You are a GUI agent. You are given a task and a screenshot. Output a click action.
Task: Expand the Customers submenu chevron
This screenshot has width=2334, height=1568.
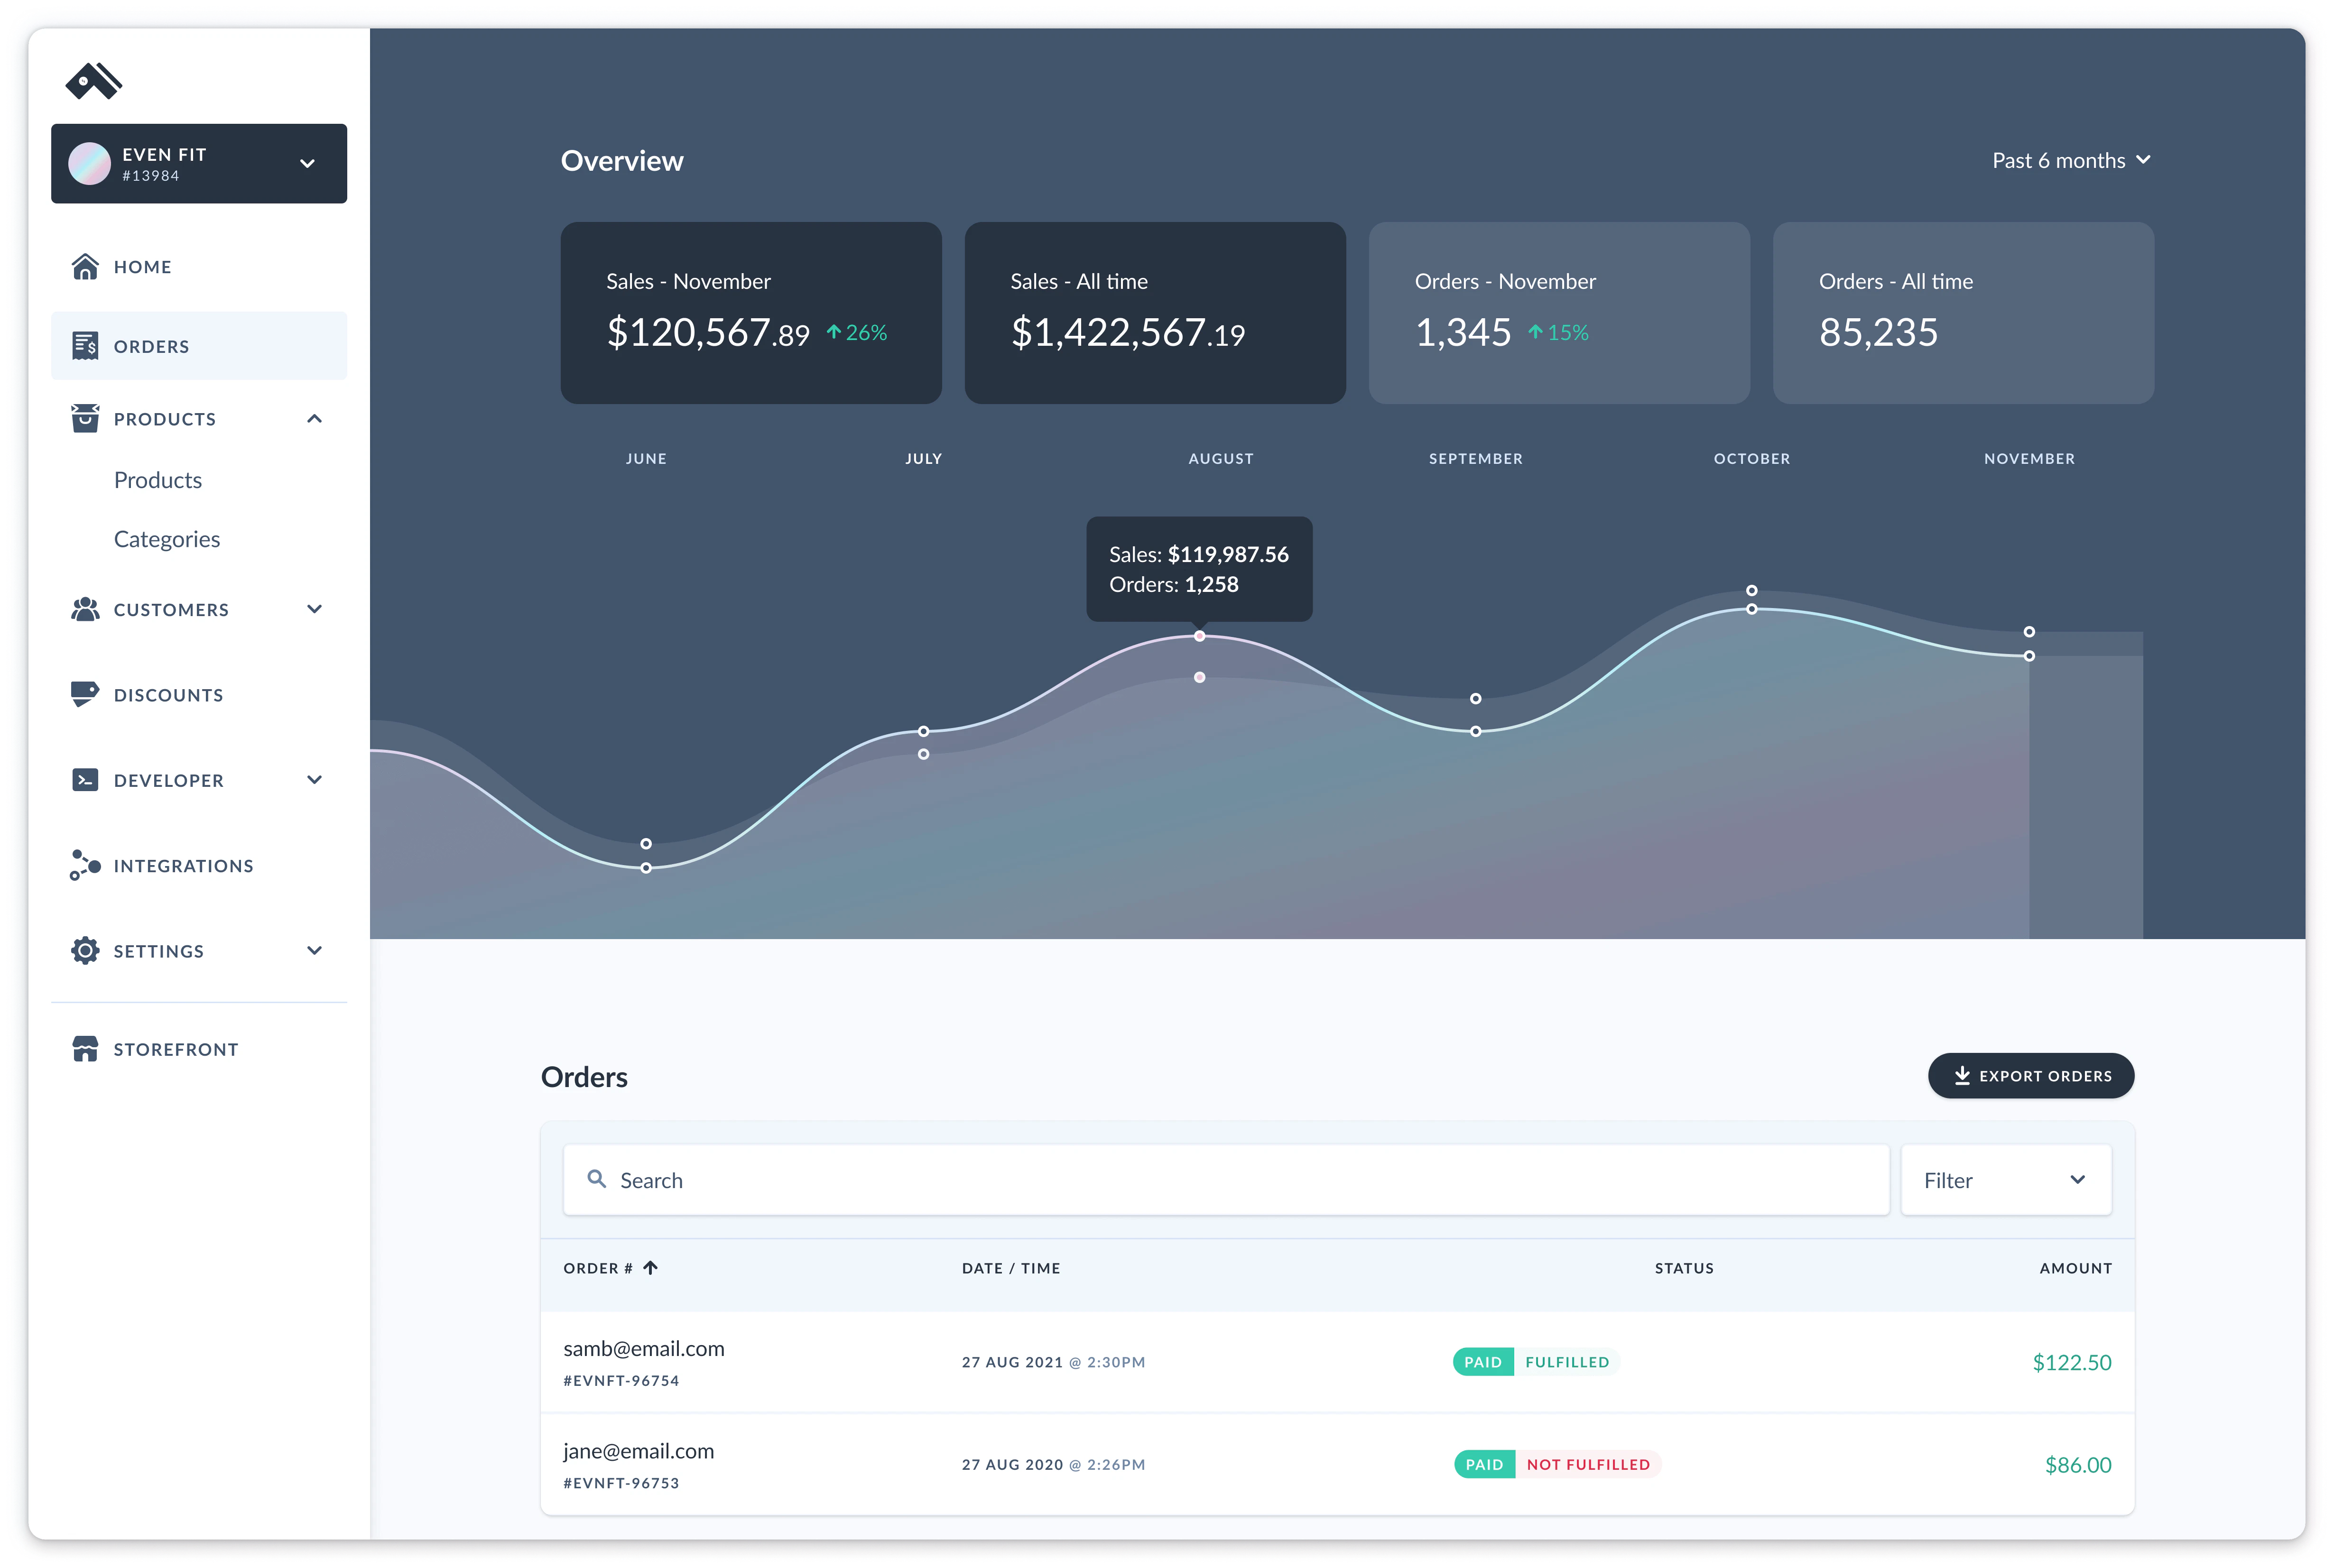point(314,609)
